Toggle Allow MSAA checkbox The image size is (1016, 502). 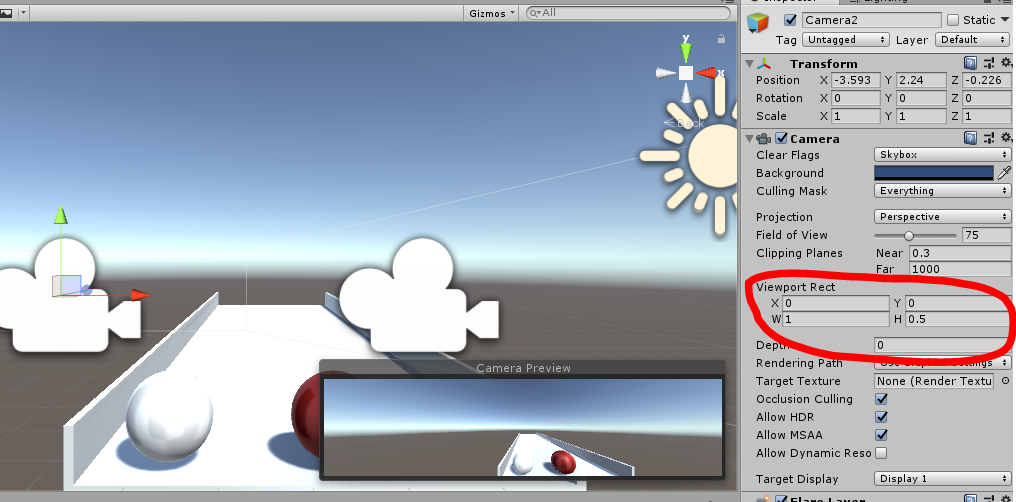coord(881,435)
